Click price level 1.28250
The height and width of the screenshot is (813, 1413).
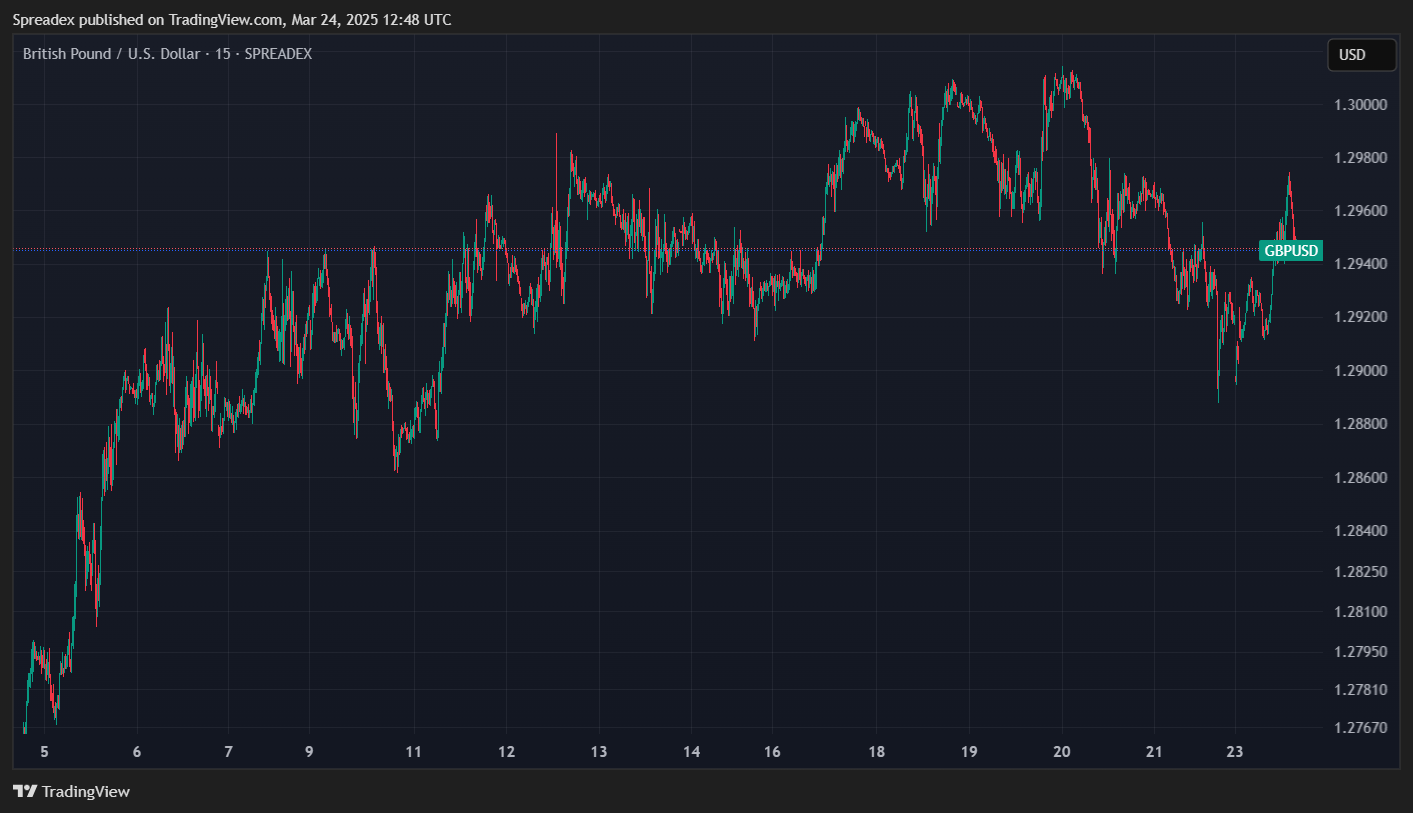coord(1360,571)
